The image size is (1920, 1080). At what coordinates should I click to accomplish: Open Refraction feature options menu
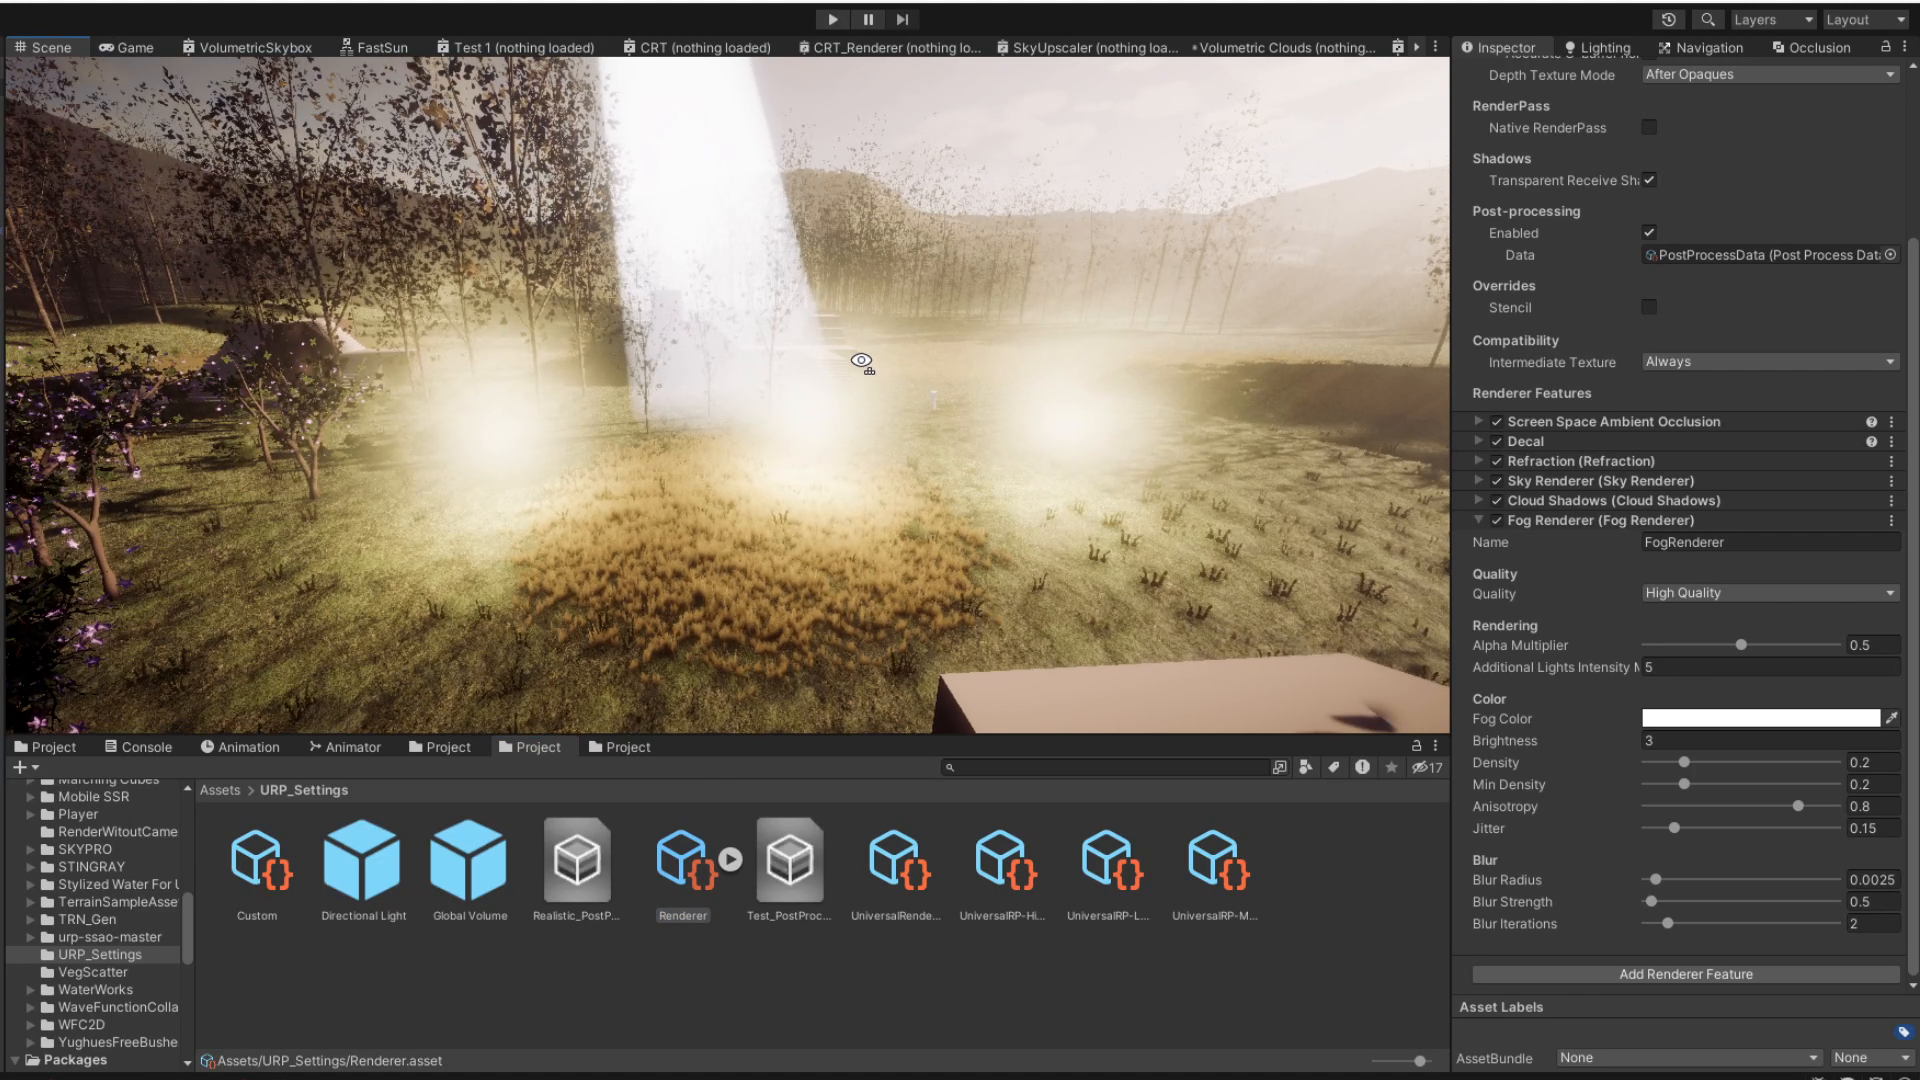(1891, 461)
